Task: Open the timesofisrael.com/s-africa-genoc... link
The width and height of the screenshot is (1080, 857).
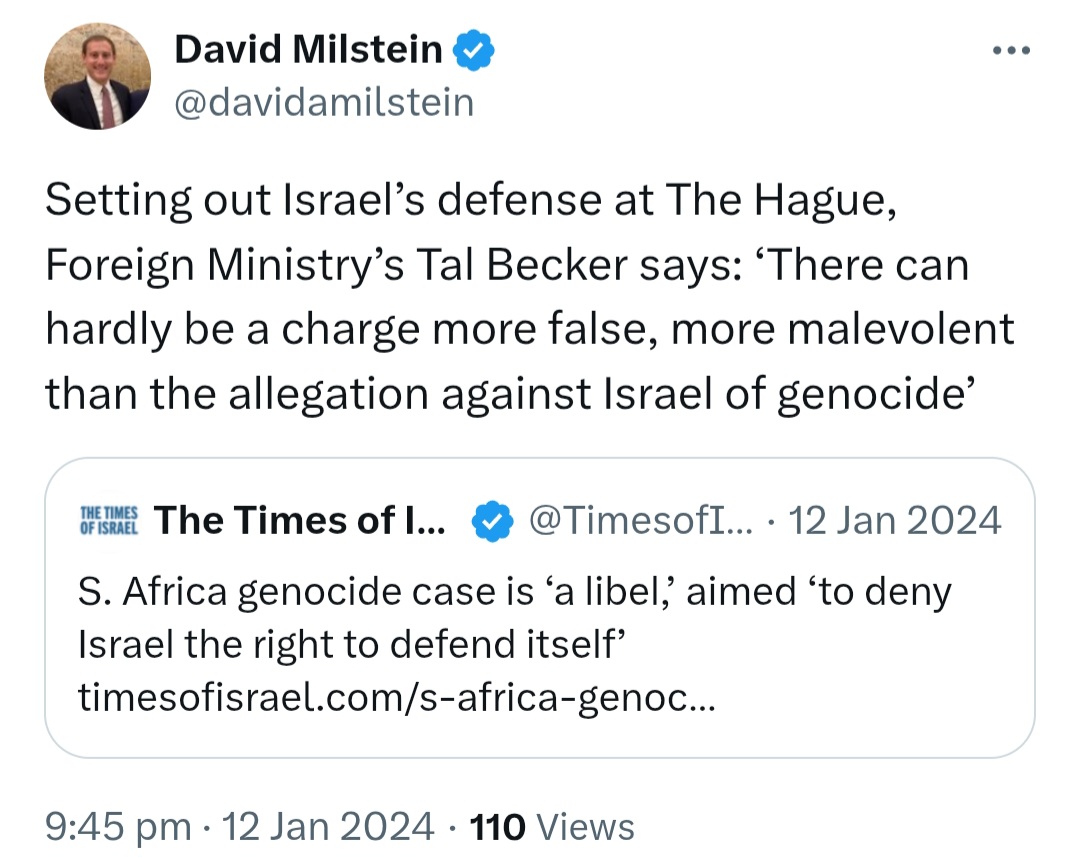Action: [397, 697]
